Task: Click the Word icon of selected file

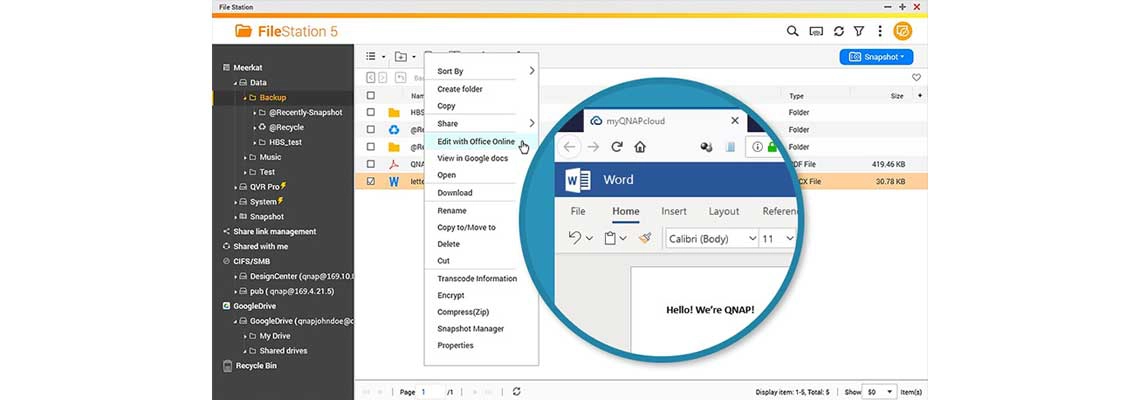Action: click(x=393, y=182)
